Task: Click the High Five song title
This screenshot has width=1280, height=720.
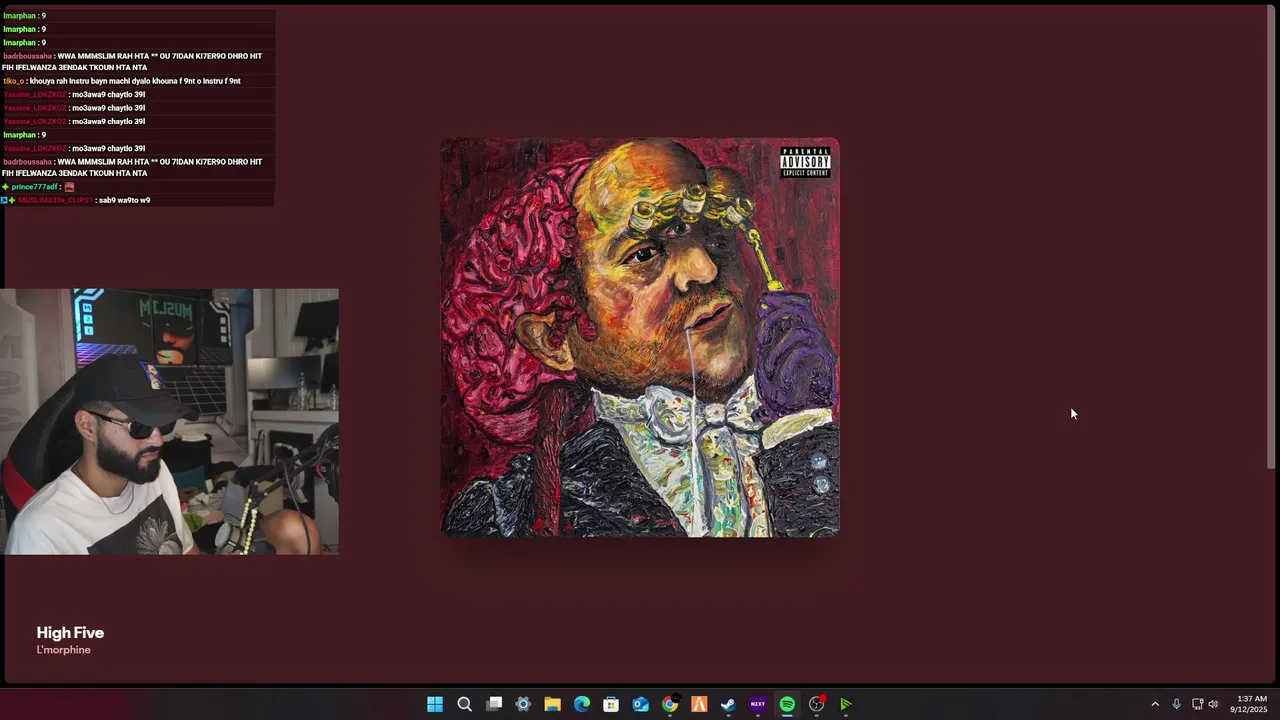Action: click(x=70, y=632)
